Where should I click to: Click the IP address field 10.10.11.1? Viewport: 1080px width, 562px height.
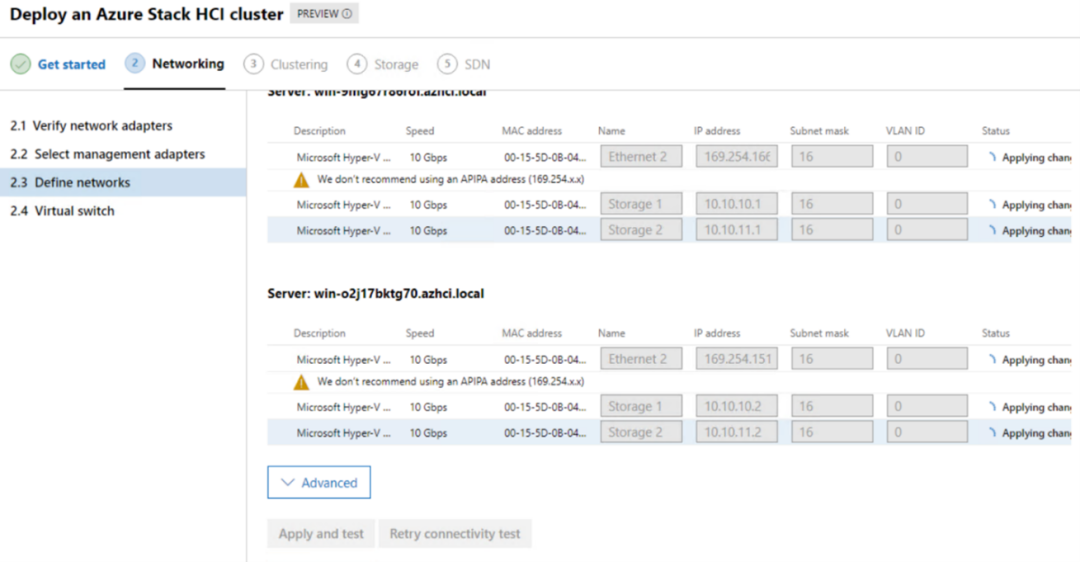pyautogui.click(x=737, y=230)
